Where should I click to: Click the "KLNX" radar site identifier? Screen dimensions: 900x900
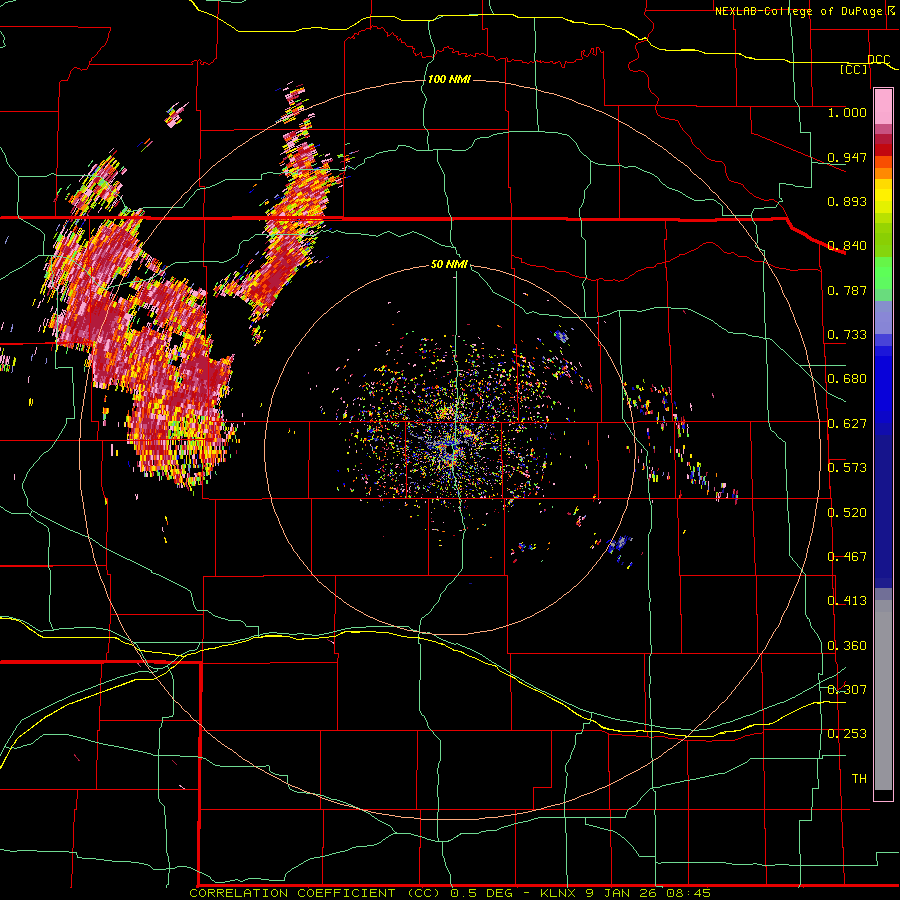click(x=559, y=893)
